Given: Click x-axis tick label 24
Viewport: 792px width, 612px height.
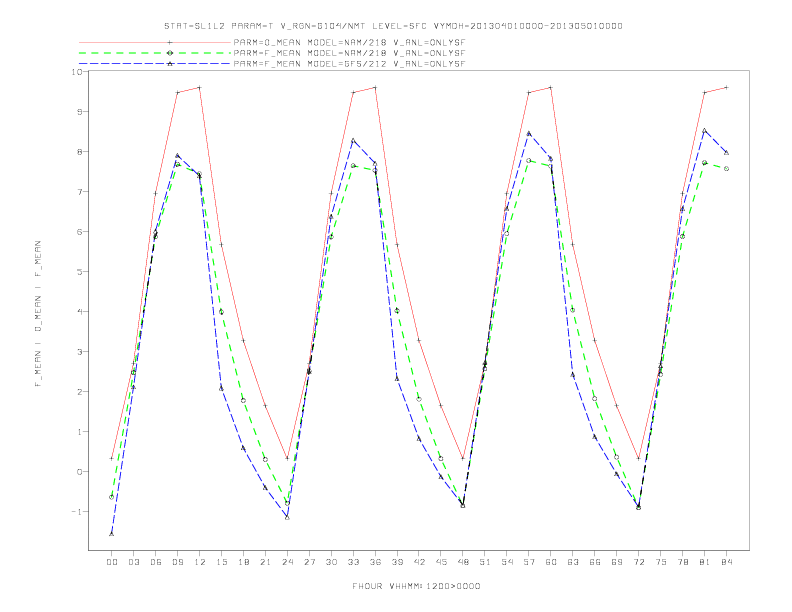Looking at the screenshot, I should (287, 562).
